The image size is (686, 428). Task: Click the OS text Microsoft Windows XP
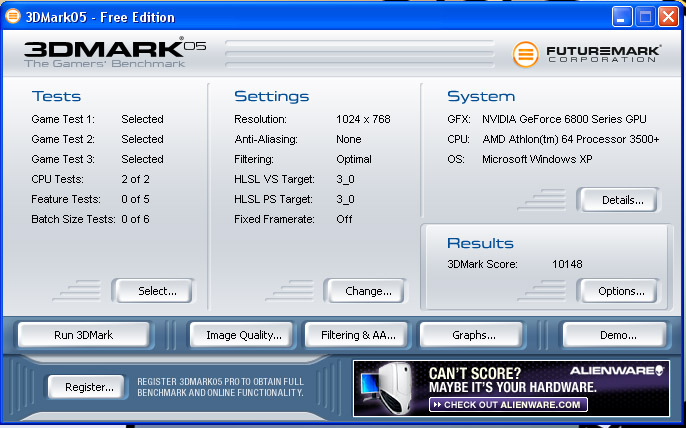(537, 159)
